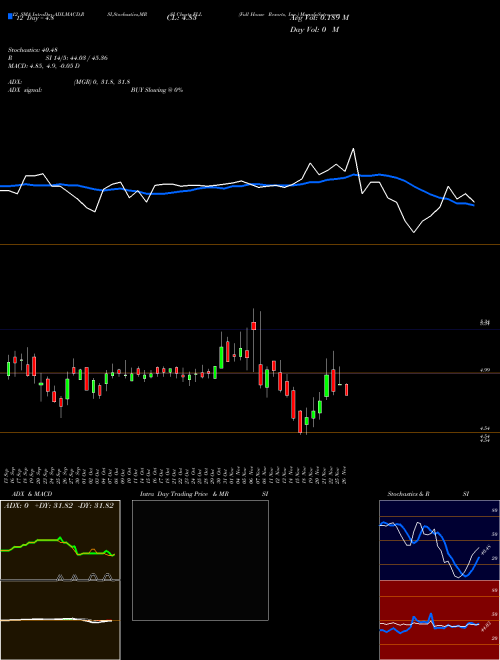Click the first date label on the x-axis
The height and width of the screenshot is (660, 500).
click(x=8, y=475)
